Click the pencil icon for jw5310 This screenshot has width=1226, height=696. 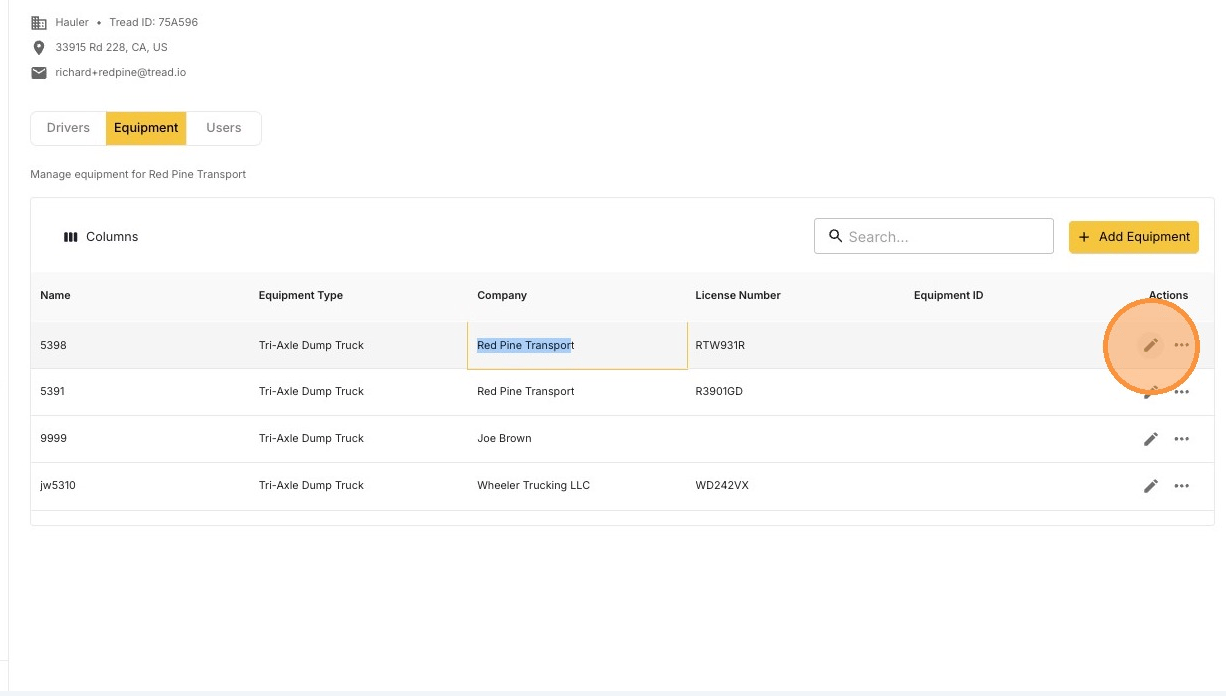pos(1151,486)
